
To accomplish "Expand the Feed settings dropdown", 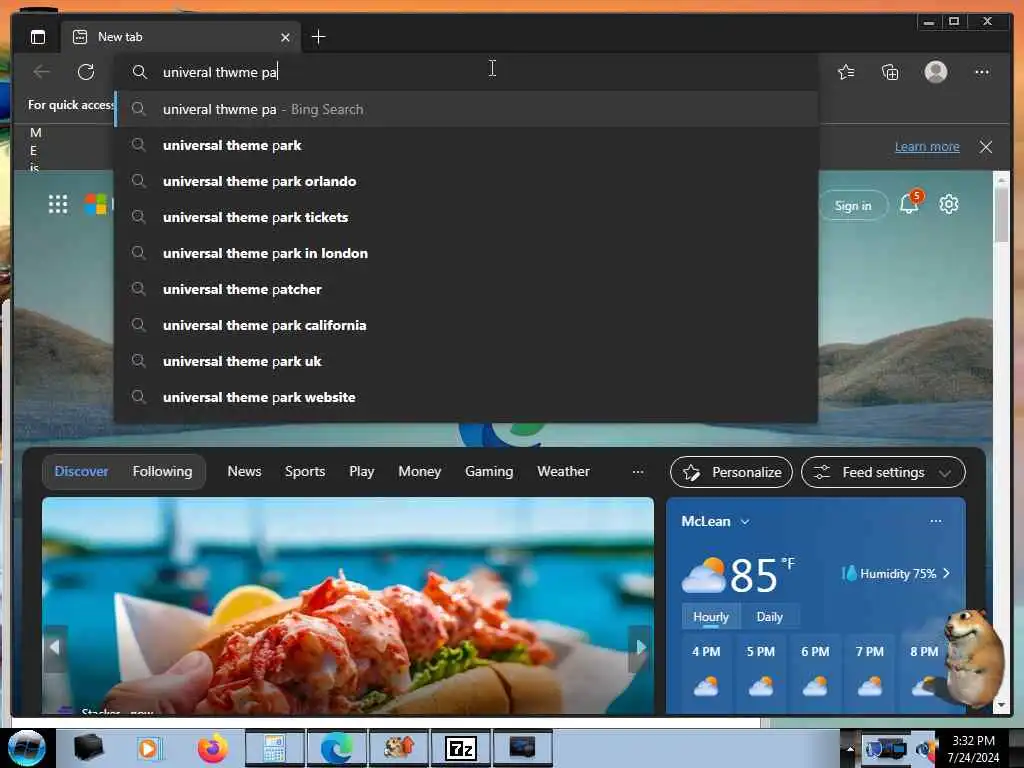I will pos(883,472).
